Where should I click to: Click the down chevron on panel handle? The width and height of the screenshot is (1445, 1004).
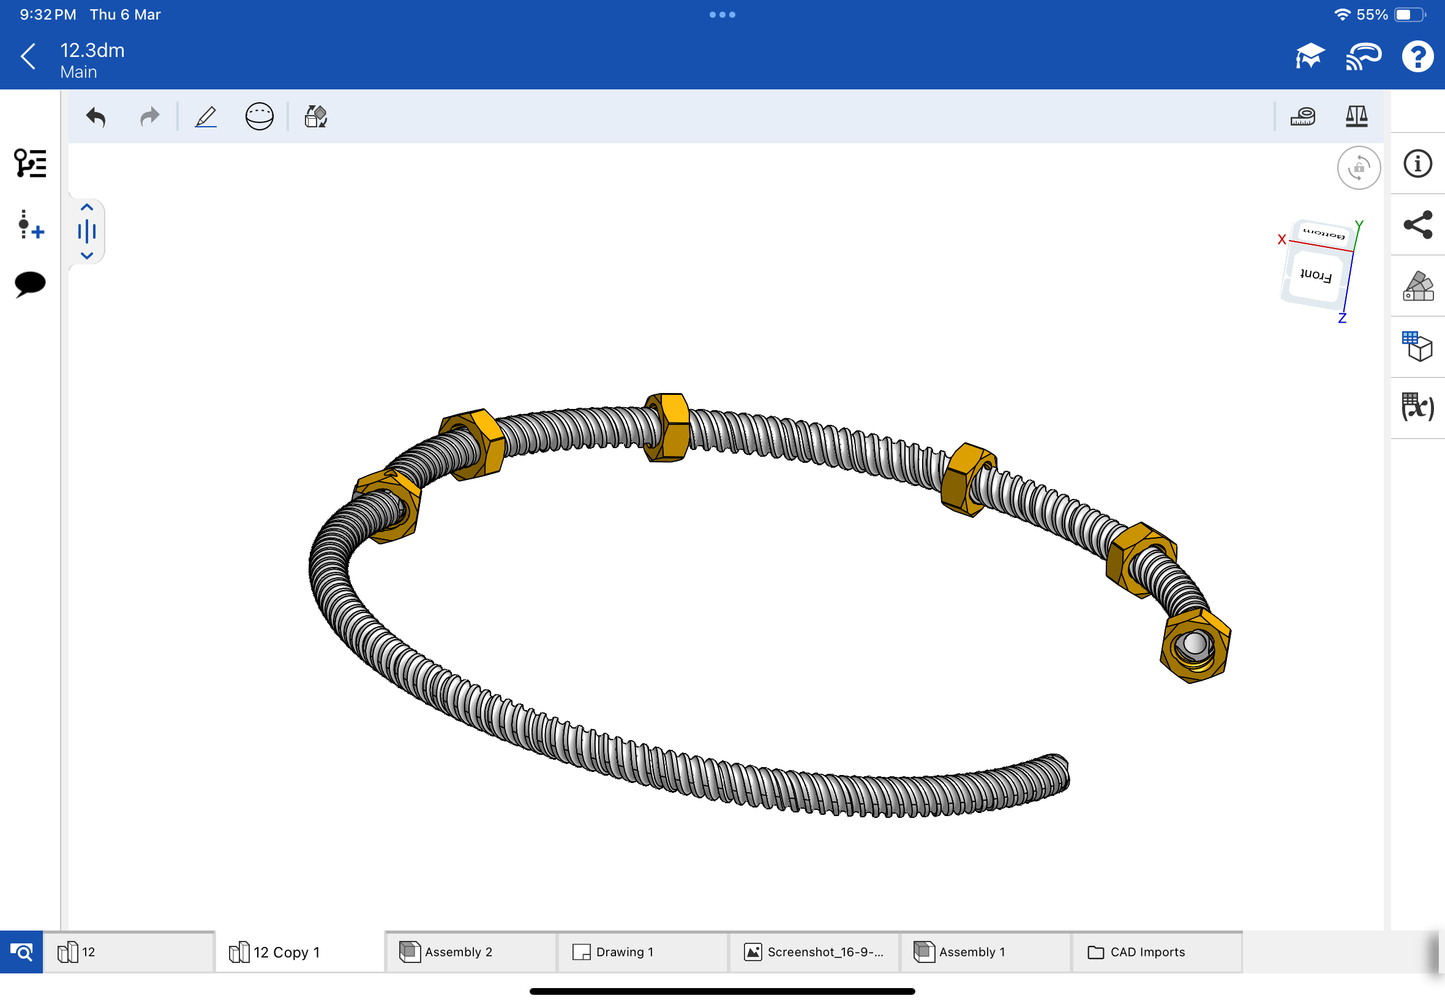[87, 256]
